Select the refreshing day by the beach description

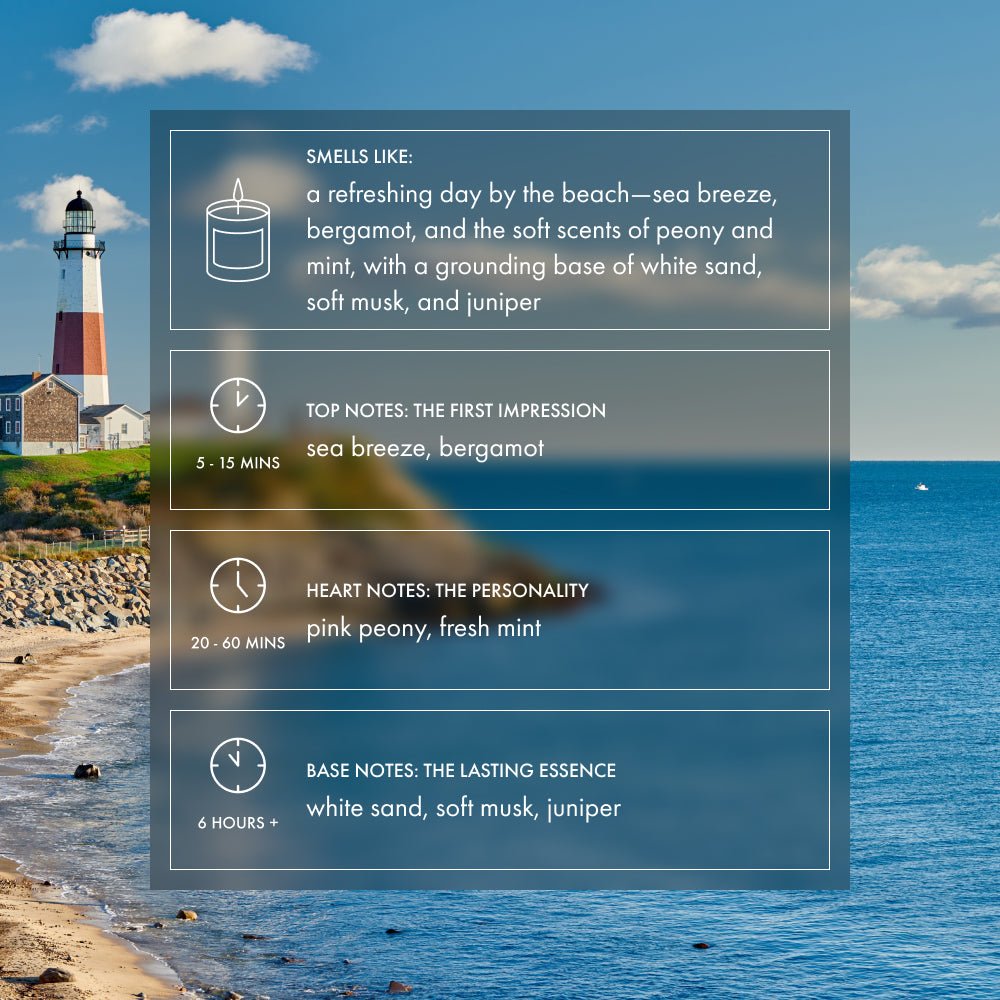pyautogui.click(x=540, y=248)
